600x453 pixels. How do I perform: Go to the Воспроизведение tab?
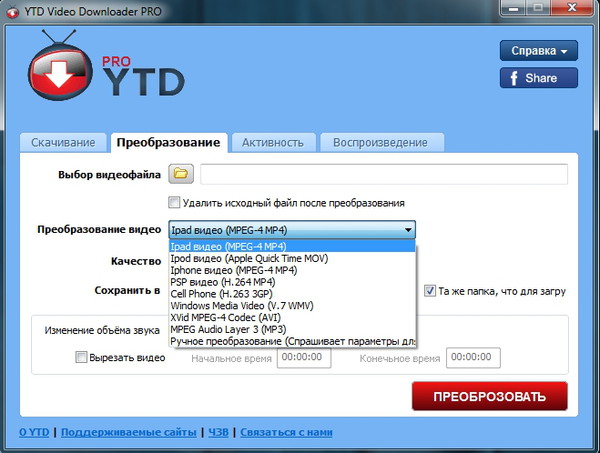point(380,142)
